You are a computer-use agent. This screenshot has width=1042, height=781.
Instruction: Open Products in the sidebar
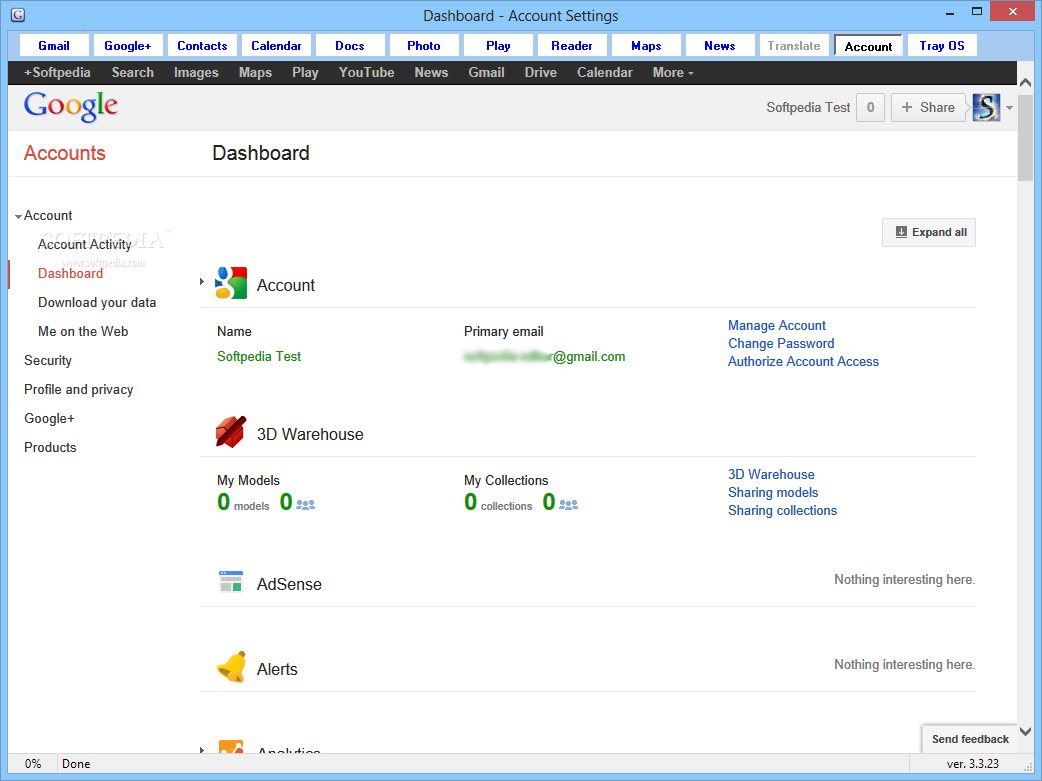pyautogui.click(x=51, y=447)
